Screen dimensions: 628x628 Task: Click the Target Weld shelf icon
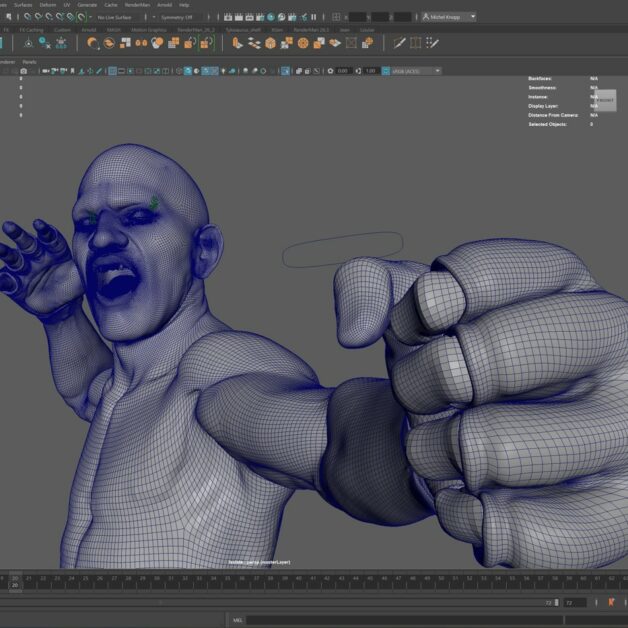[416, 43]
